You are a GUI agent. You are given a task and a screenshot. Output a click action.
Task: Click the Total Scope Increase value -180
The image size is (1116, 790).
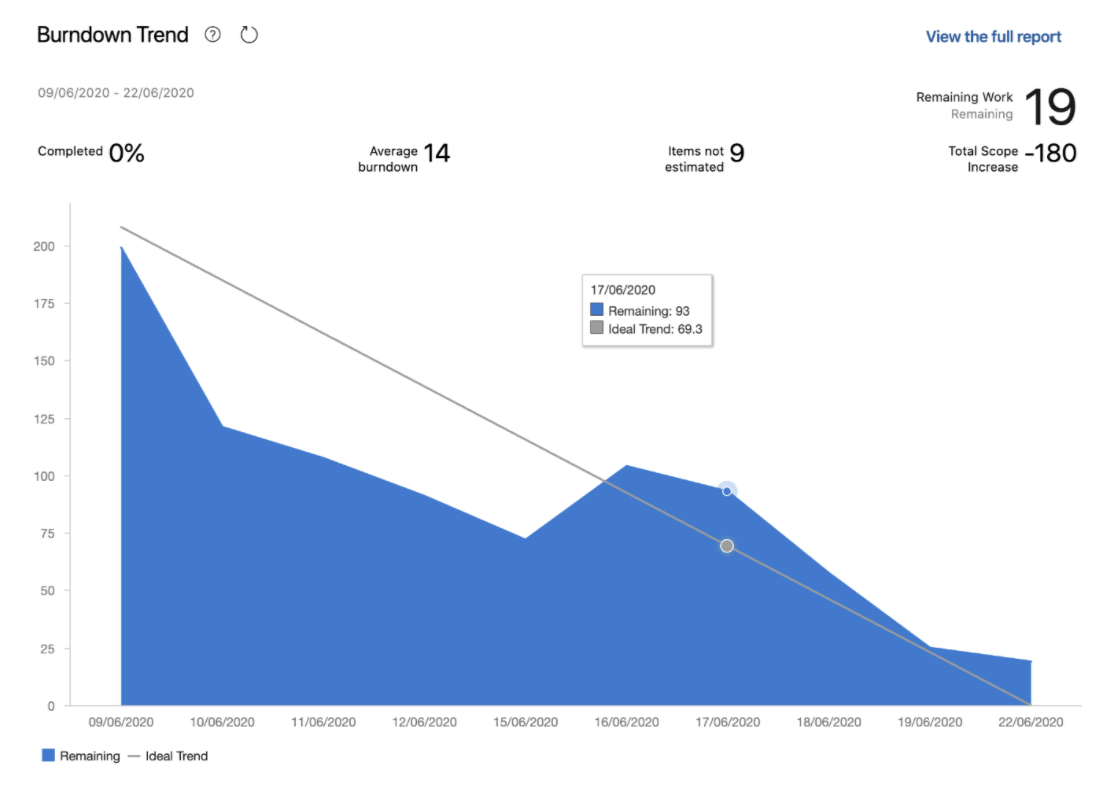(1051, 153)
